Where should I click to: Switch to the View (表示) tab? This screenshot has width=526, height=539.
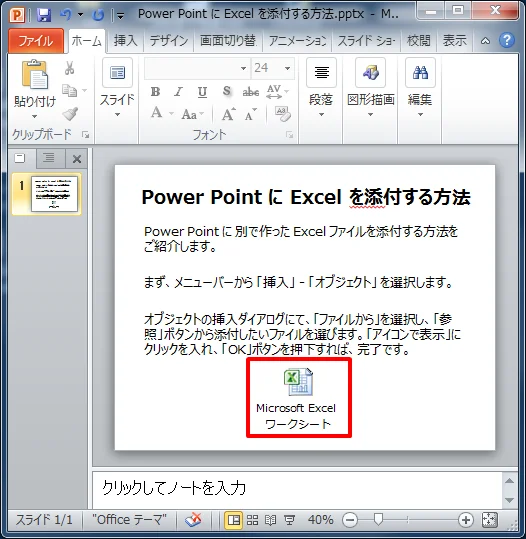[x=454, y=41]
